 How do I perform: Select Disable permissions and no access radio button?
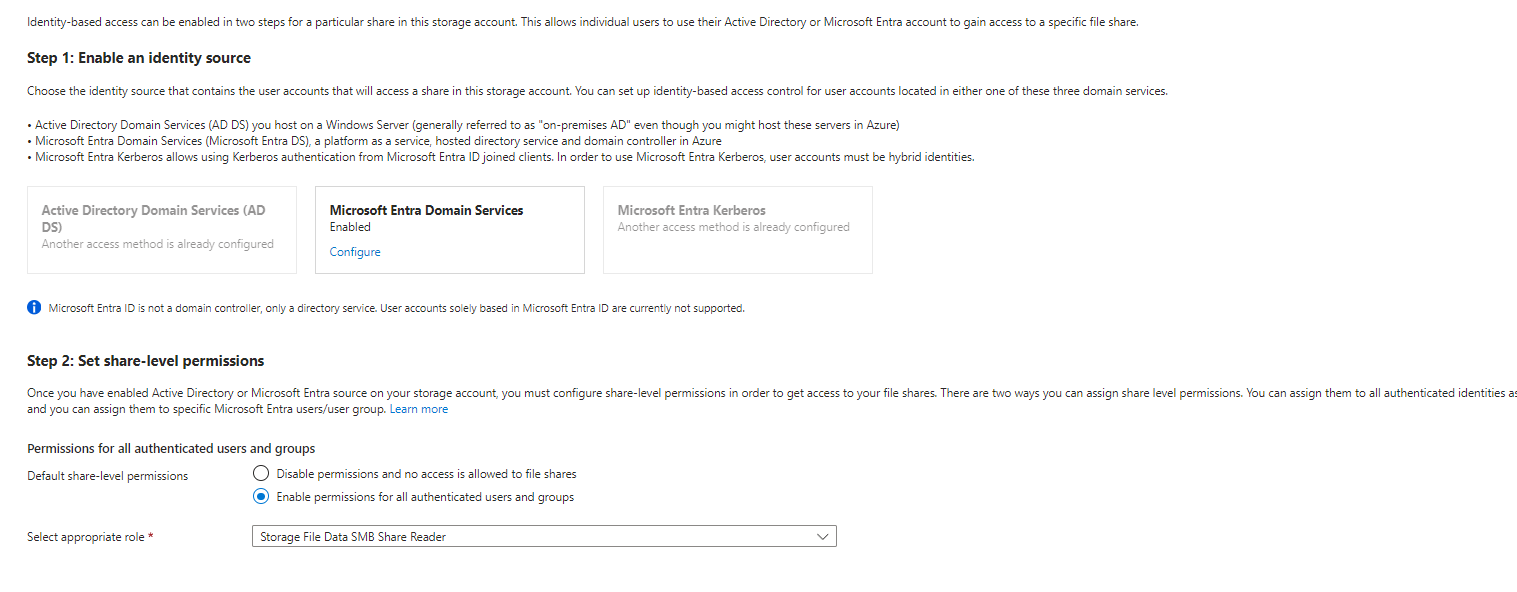click(x=261, y=473)
